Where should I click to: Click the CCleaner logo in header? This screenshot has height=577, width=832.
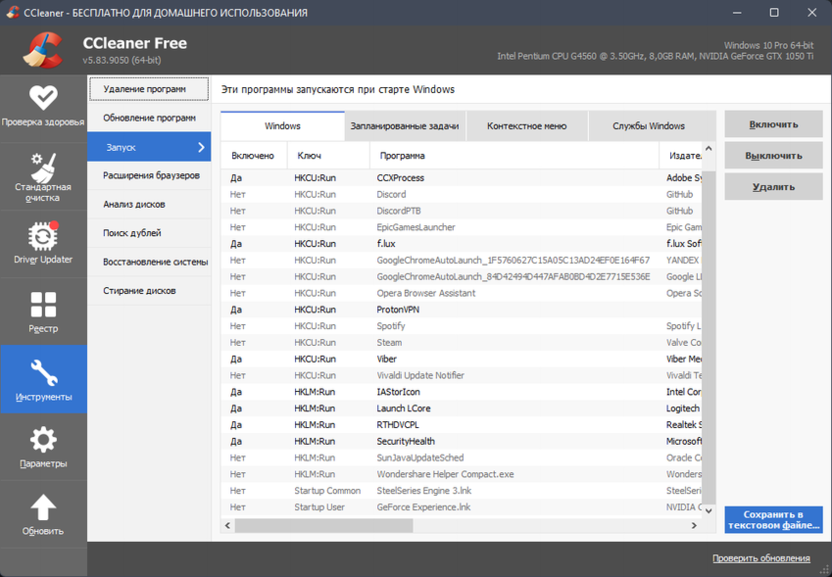coord(44,51)
